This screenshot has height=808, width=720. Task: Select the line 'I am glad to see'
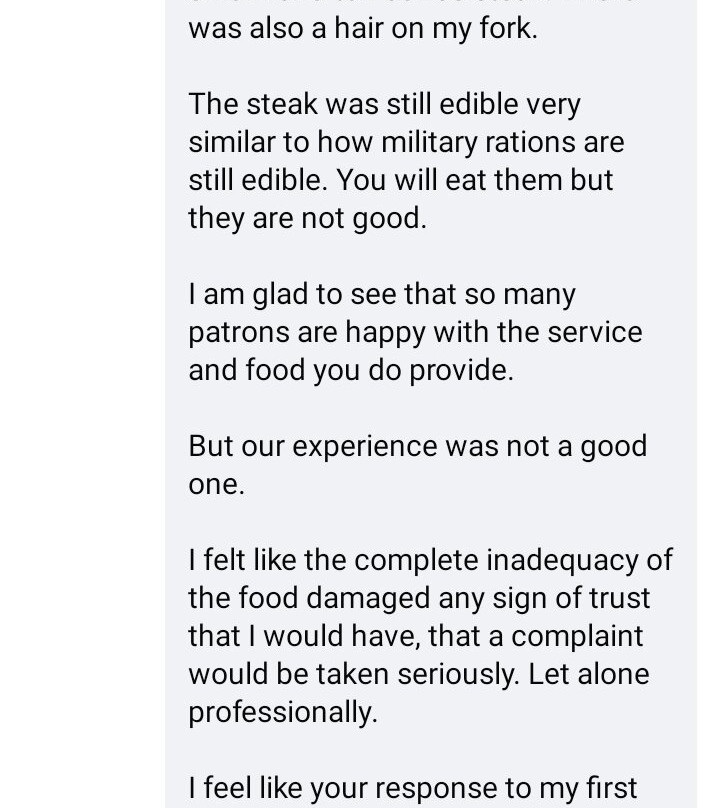[x=381, y=294]
